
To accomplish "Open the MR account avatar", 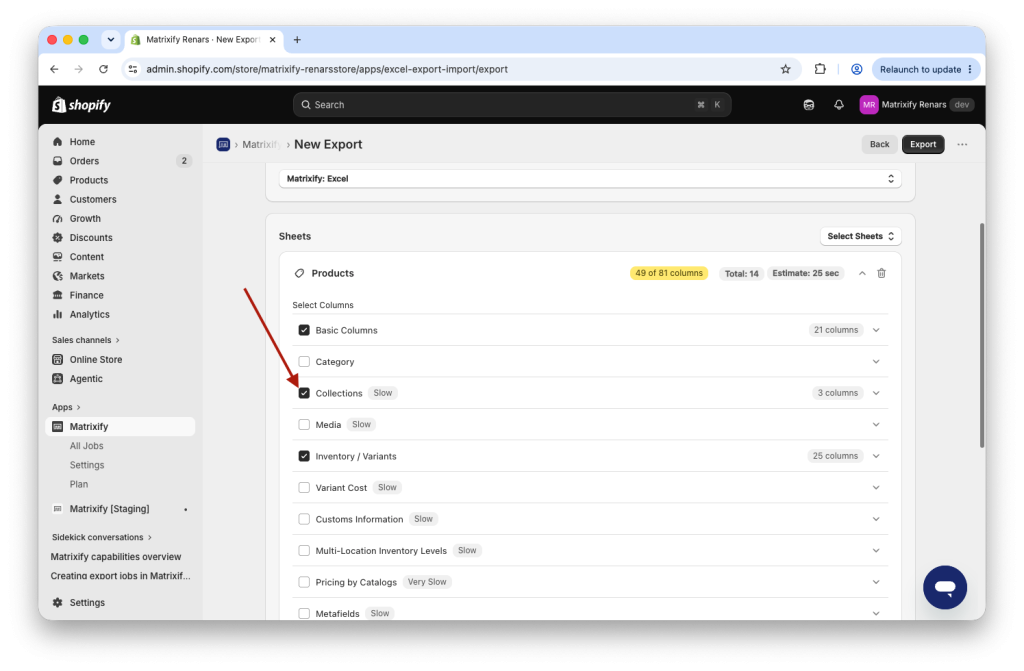I will tap(869, 105).
